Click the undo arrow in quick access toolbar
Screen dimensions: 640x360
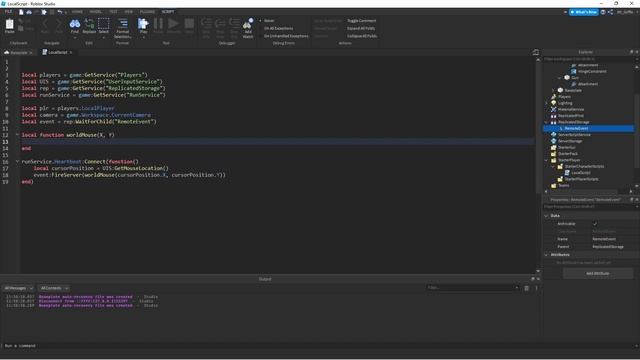[x=60, y=12]
